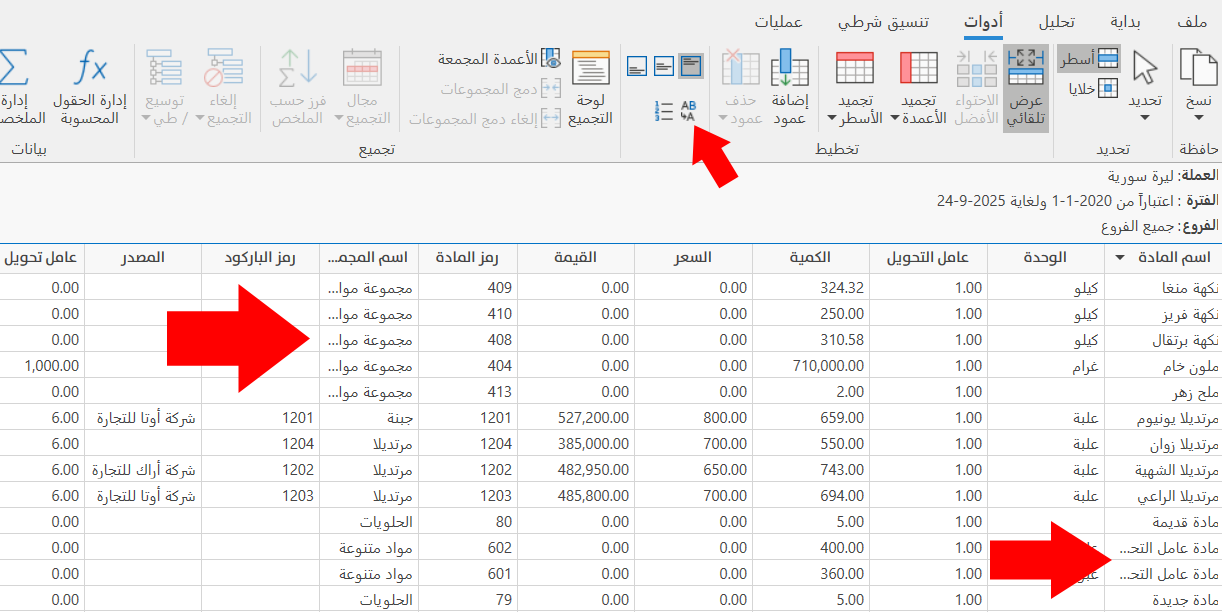This screenshot has width=1222, height=612.
Task: Select rows mode (أسطر) option
Action: click(1089, 60)
